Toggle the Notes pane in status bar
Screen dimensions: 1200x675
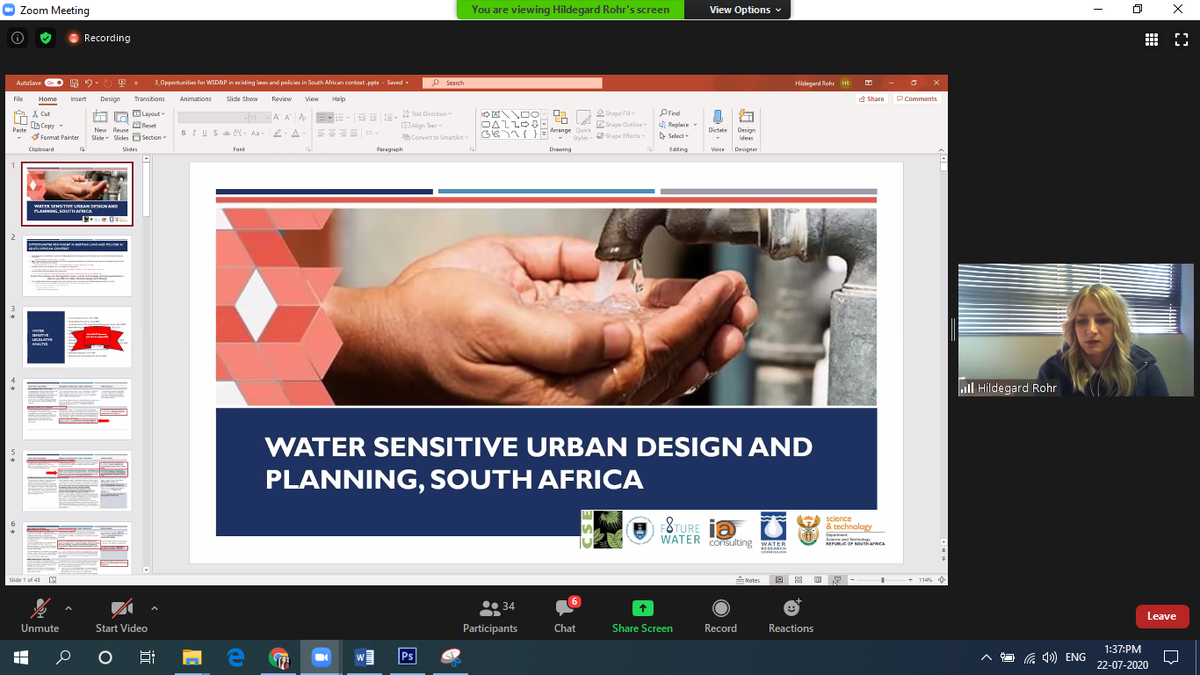748,580
